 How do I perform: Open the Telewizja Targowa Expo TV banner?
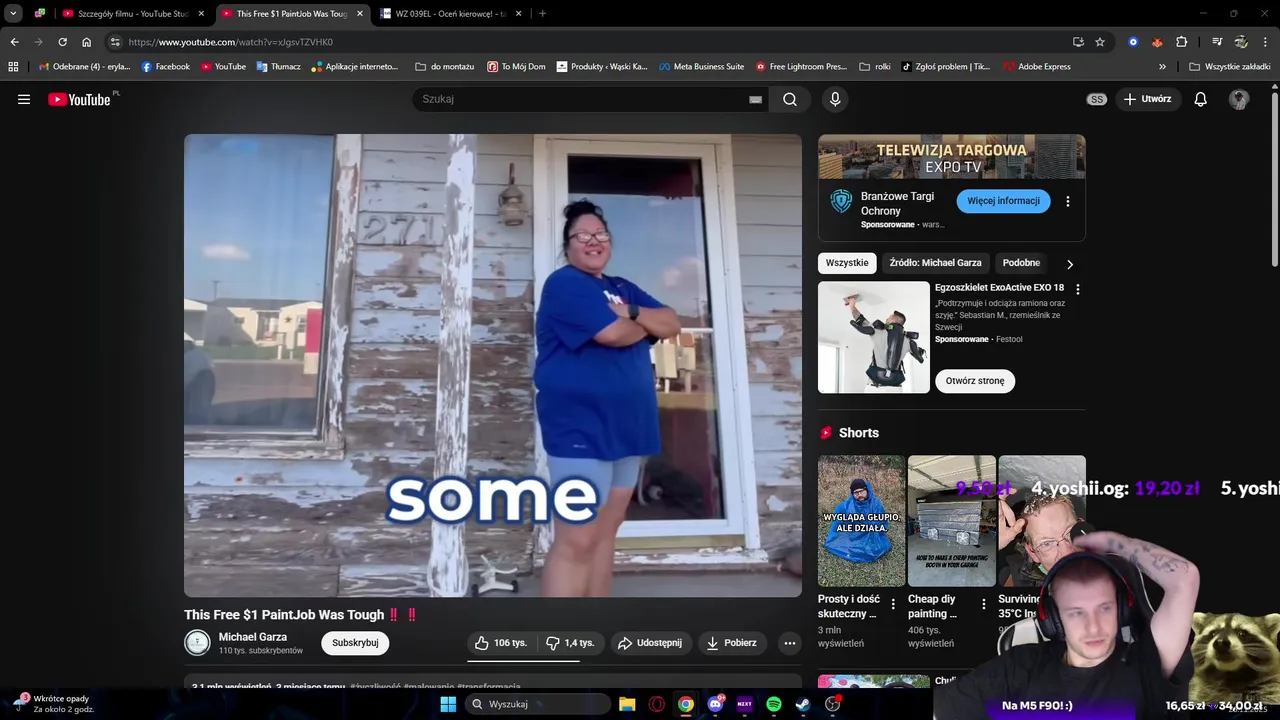tap(951, 157)
